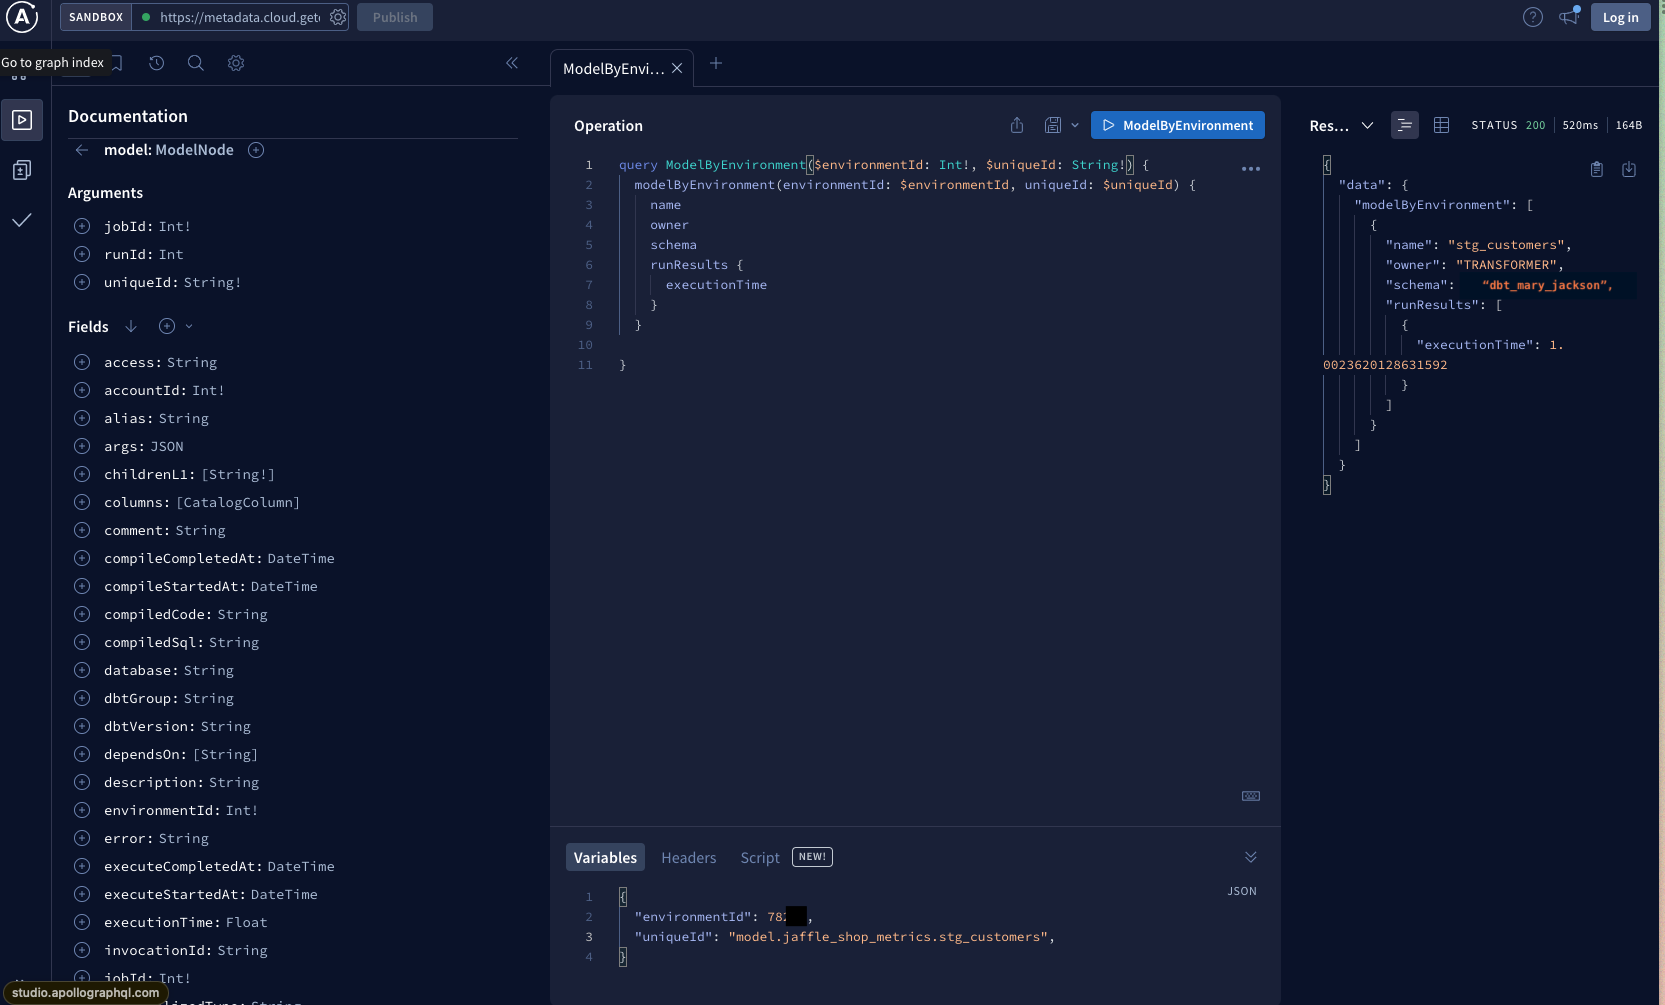Open the schema search with the magnifier icon
This screenshot has height=1005, width=1665.
click(196, 62)
